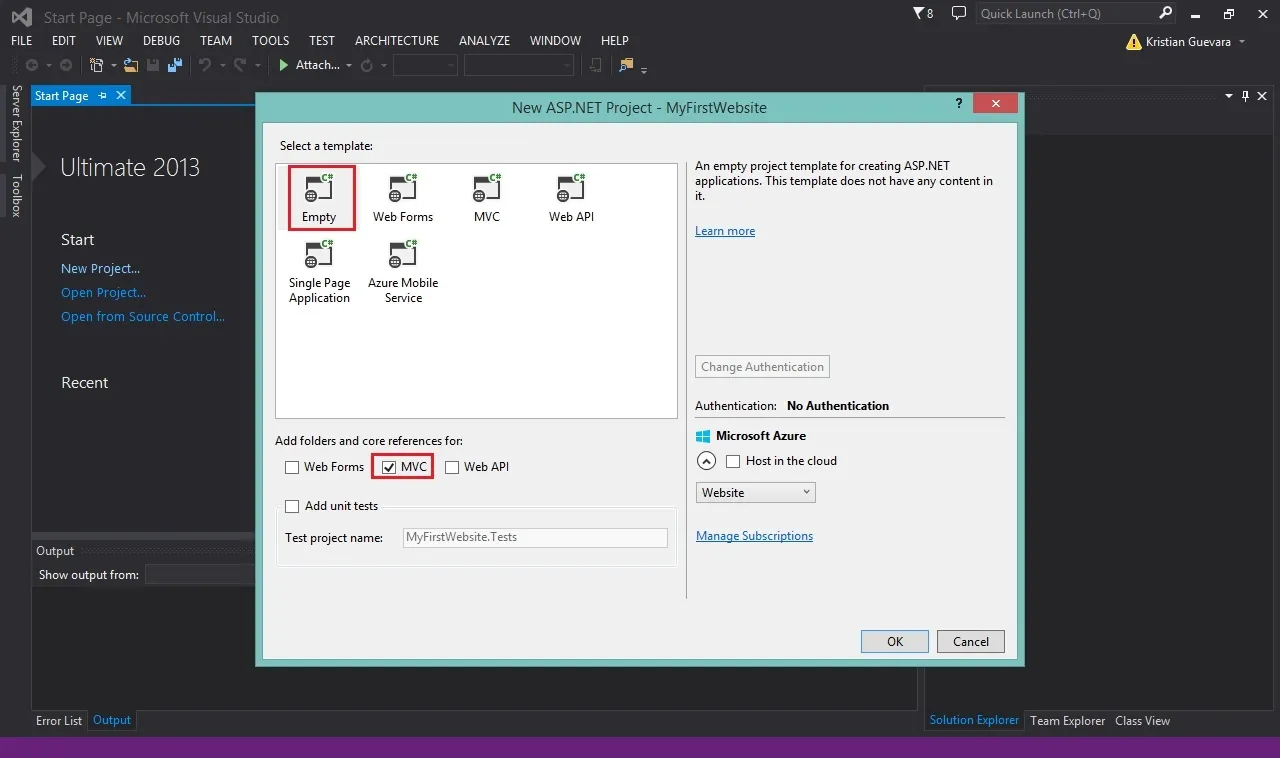The height and width of the screenshot is (758, 1280).
Task: Click the dialog help question mark
Action: tap(959, 104)
